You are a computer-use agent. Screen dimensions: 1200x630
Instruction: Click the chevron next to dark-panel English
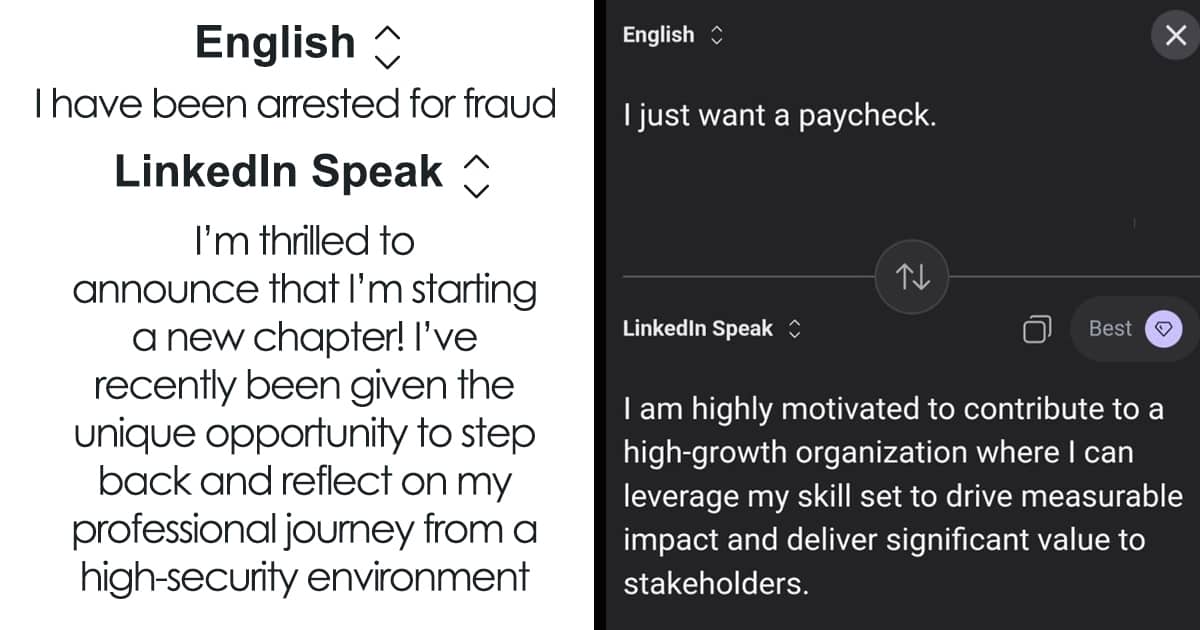pyautogui.click(x=715, y=35)
